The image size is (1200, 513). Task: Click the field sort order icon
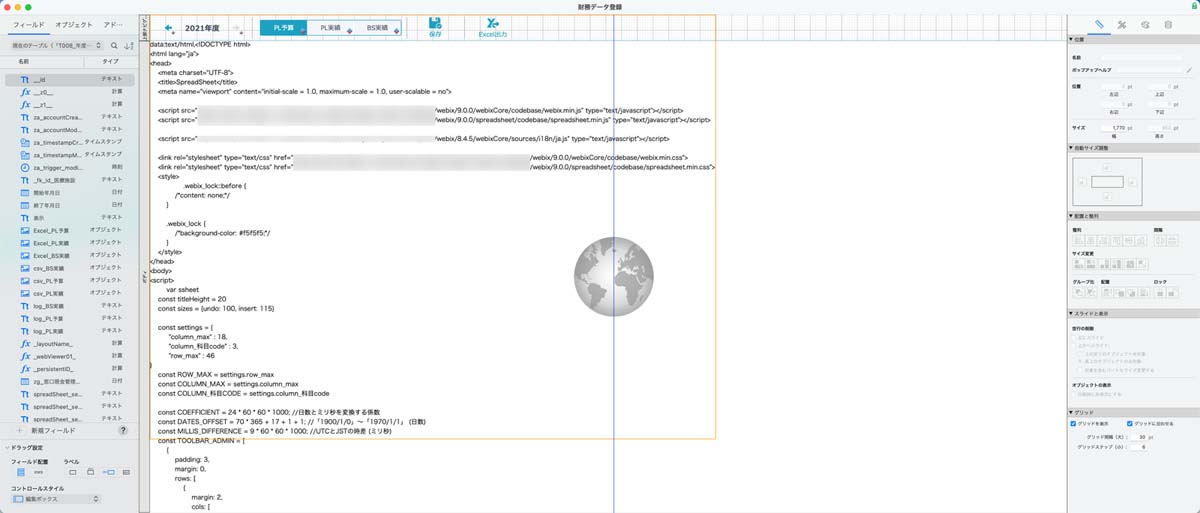tap(129, 44)
